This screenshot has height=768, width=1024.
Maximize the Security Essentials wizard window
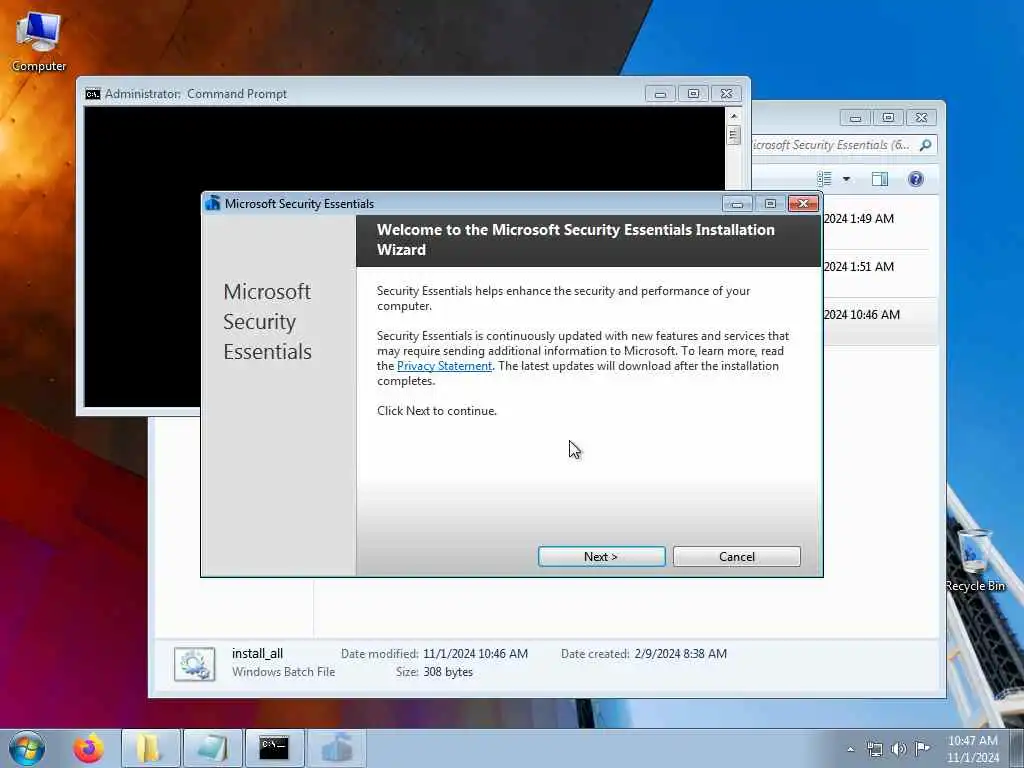[770, 204]
